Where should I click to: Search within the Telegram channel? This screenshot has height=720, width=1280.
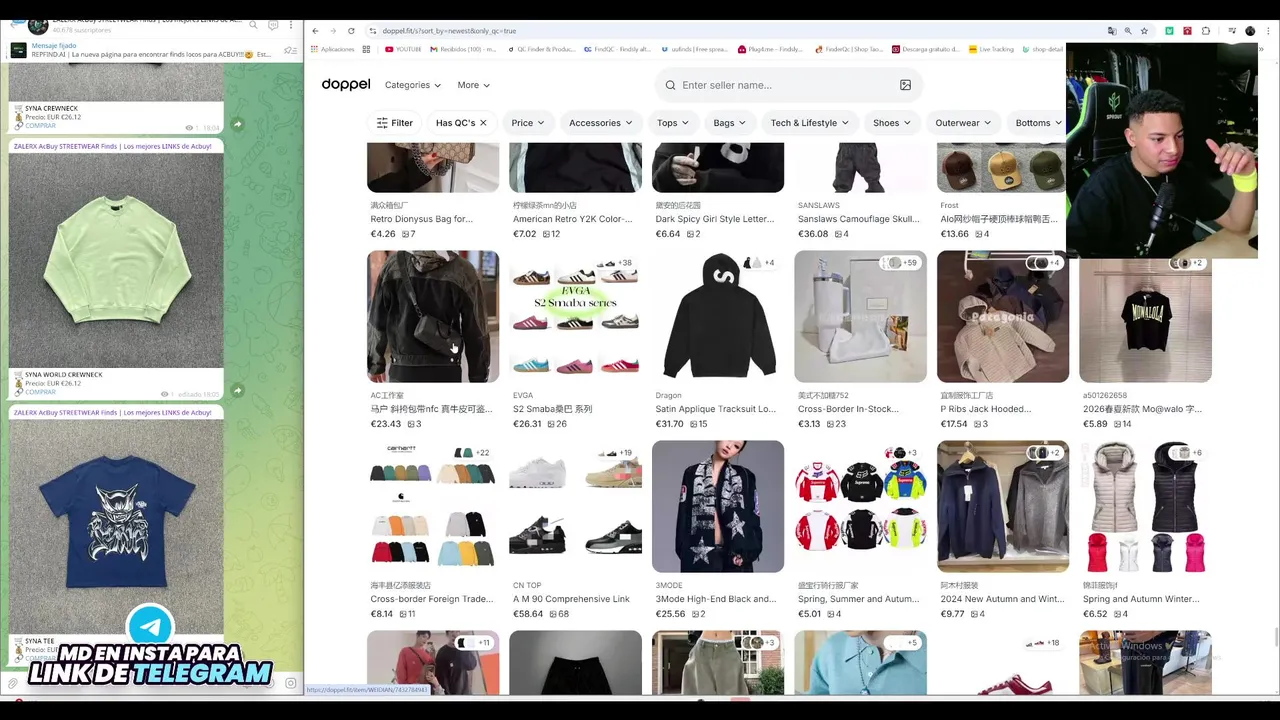[254, 25]
